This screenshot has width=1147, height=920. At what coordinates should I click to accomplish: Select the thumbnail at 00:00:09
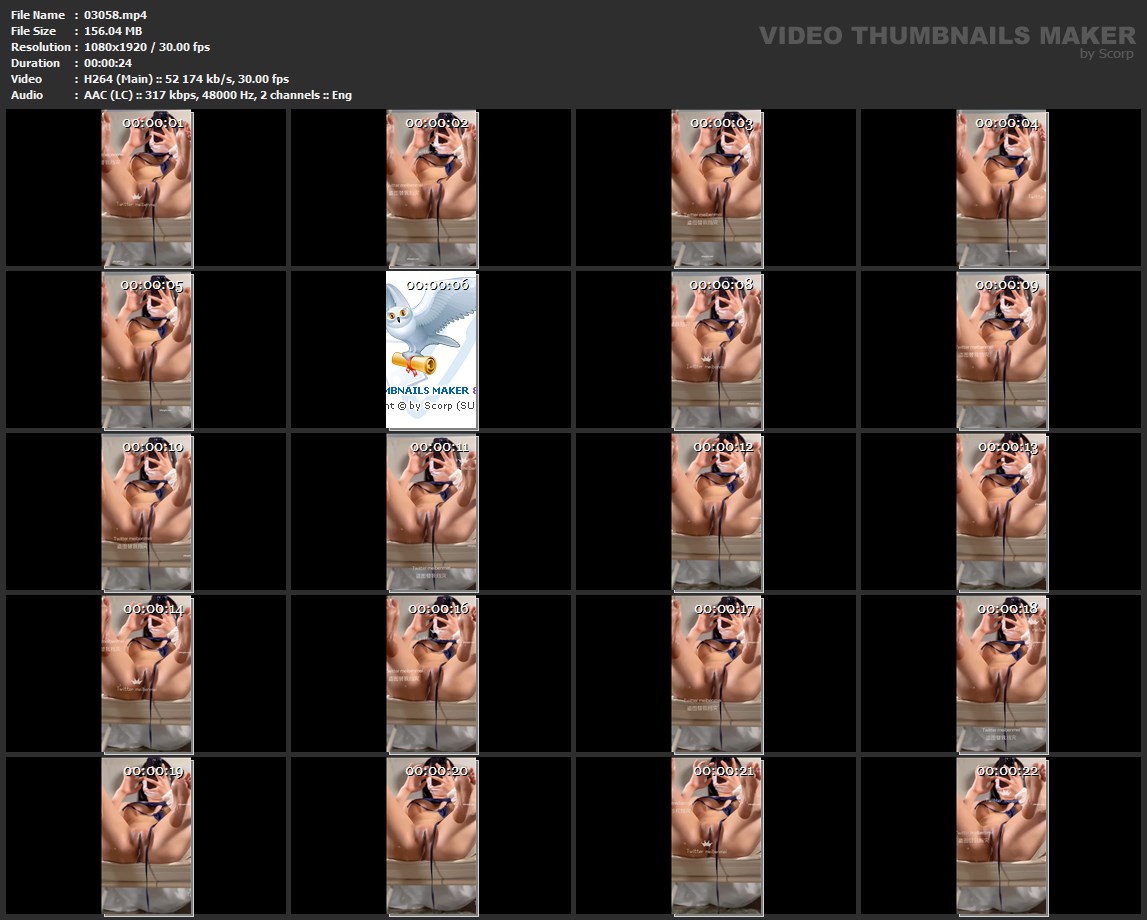(x=1002, y=350)
